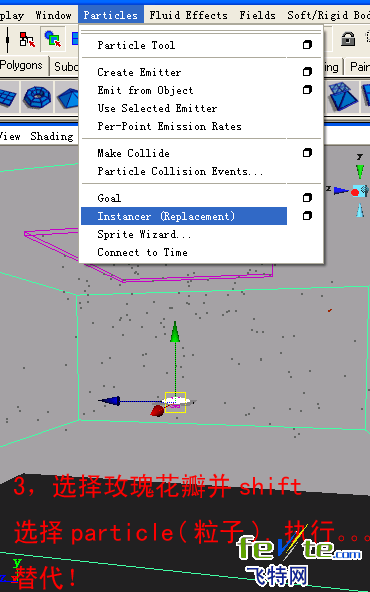
Task: Click center cube of view axis gizmo
Action: coord(360,191)
